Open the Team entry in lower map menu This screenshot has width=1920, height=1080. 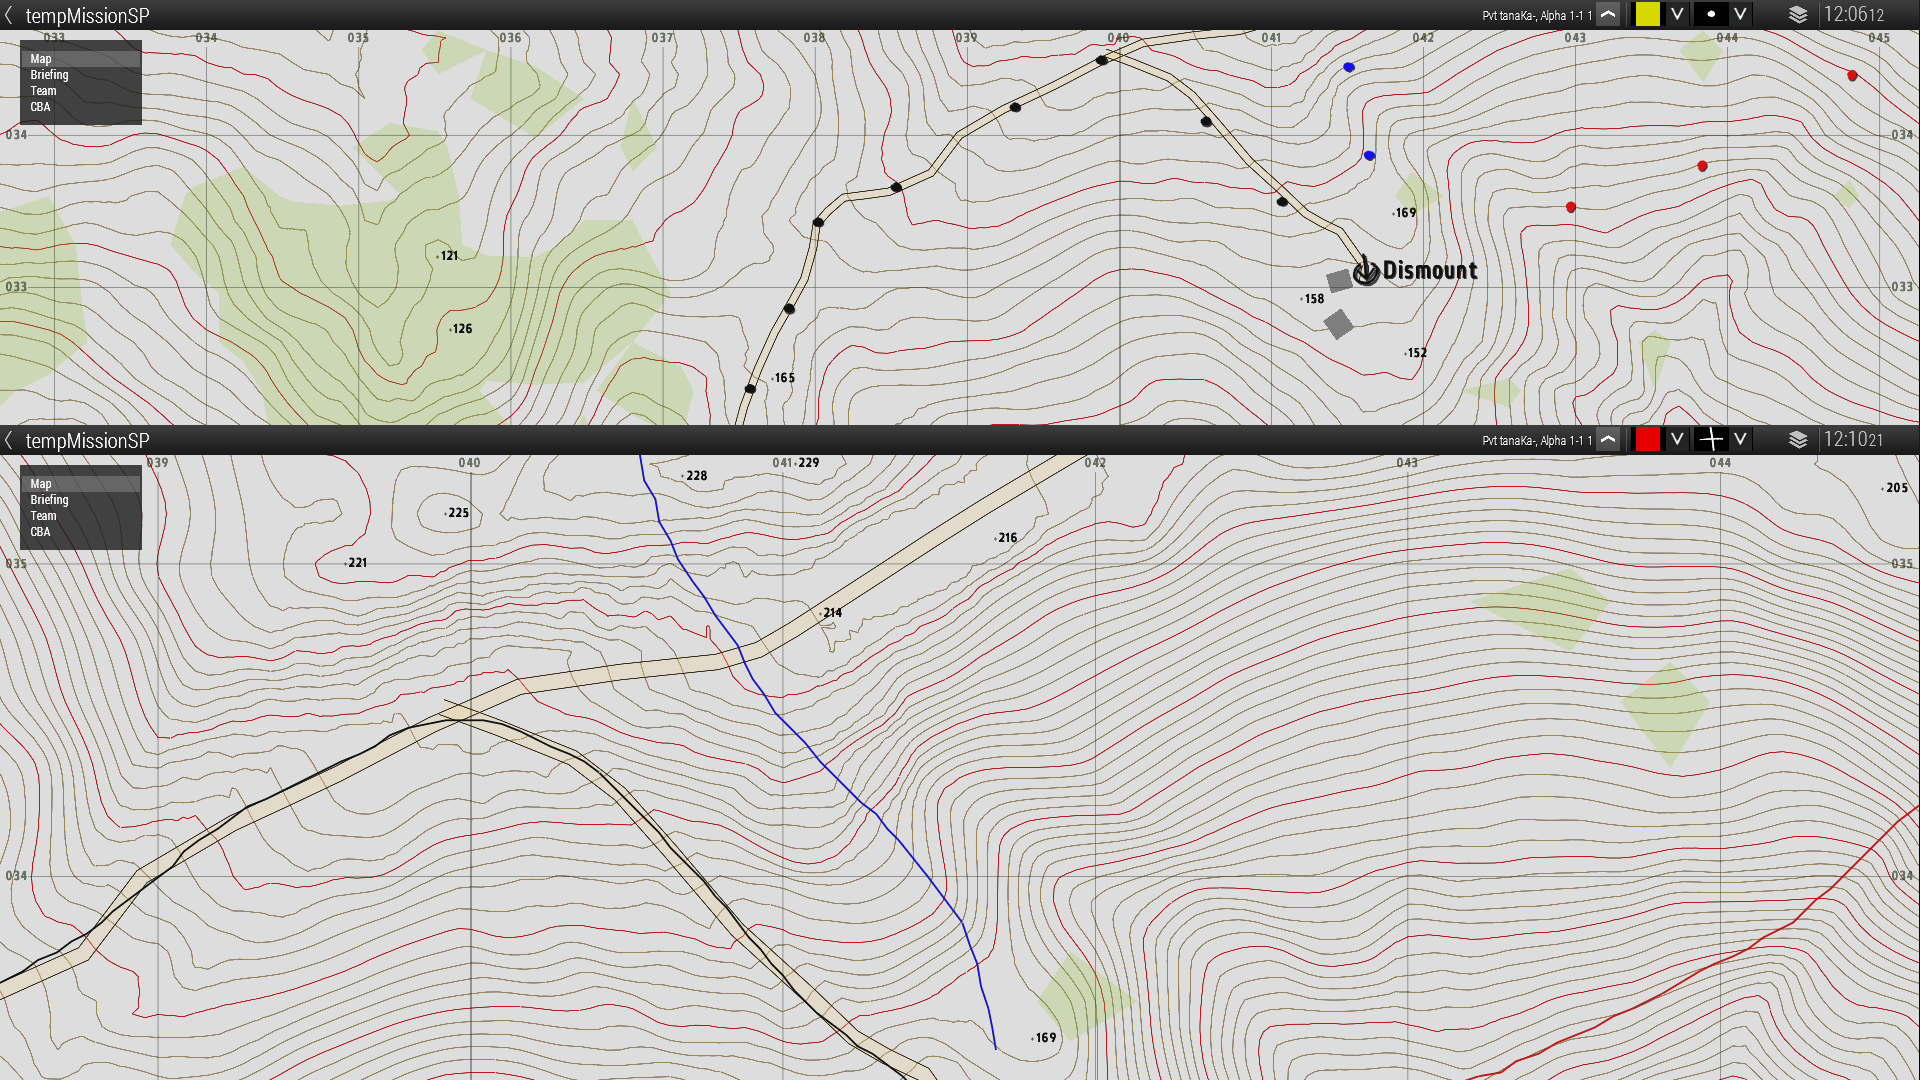click(x=43, y=516)
